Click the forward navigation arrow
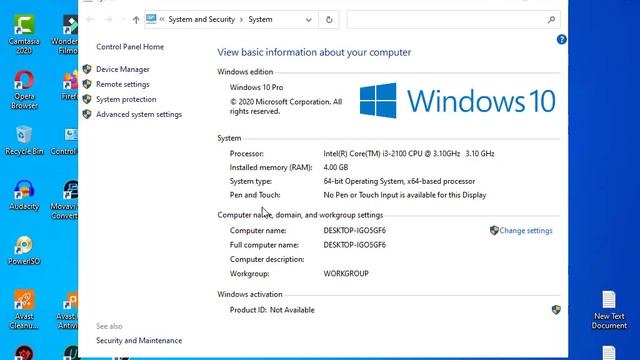This screenshot has height=360, width=640. (x=109, y=20)
